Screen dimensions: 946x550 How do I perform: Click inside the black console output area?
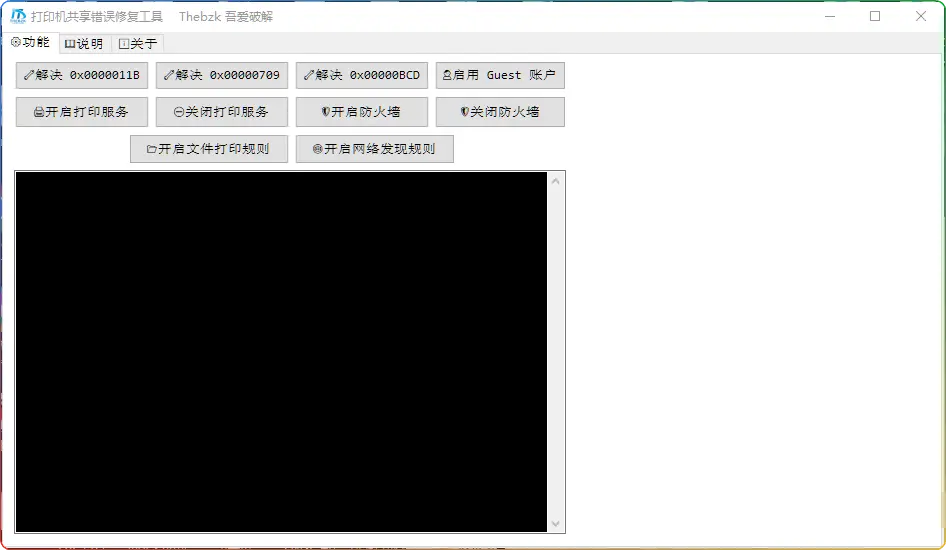point(281,352)
